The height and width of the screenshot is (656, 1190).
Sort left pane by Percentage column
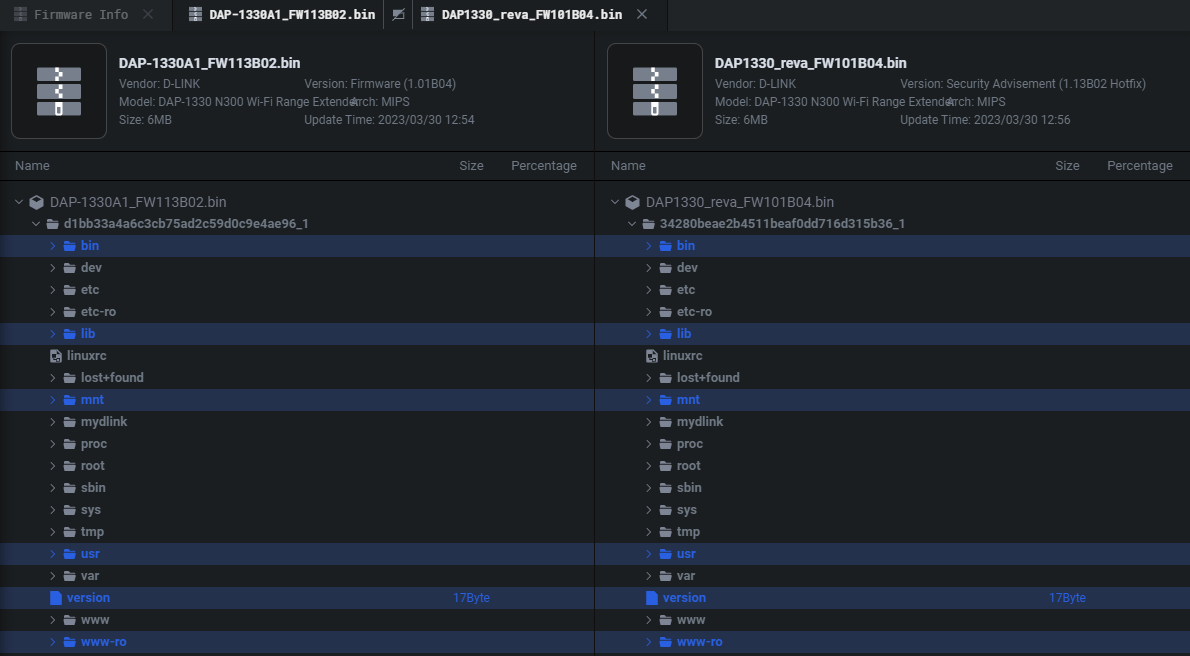point(544,166)
